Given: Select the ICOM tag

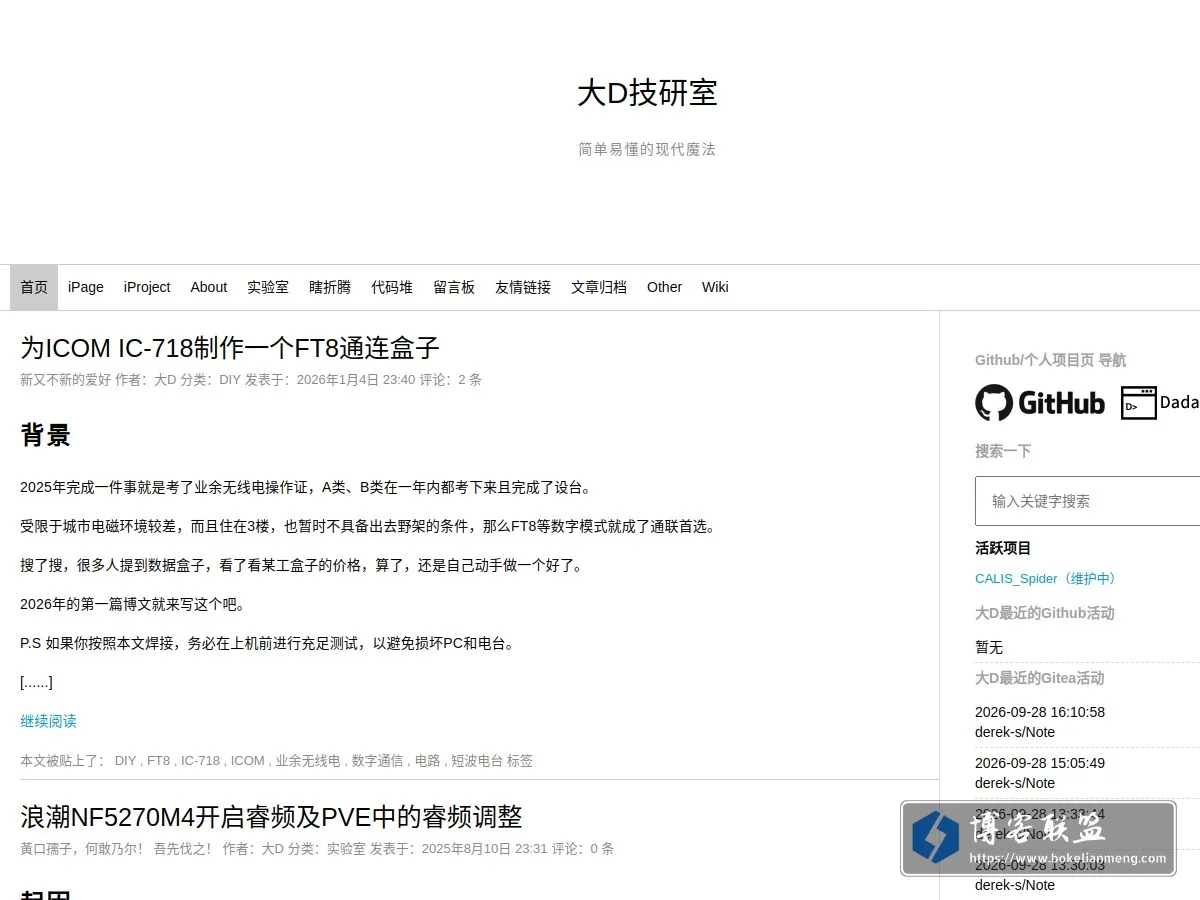Looking at the screenshot, I should pos(248,761).
